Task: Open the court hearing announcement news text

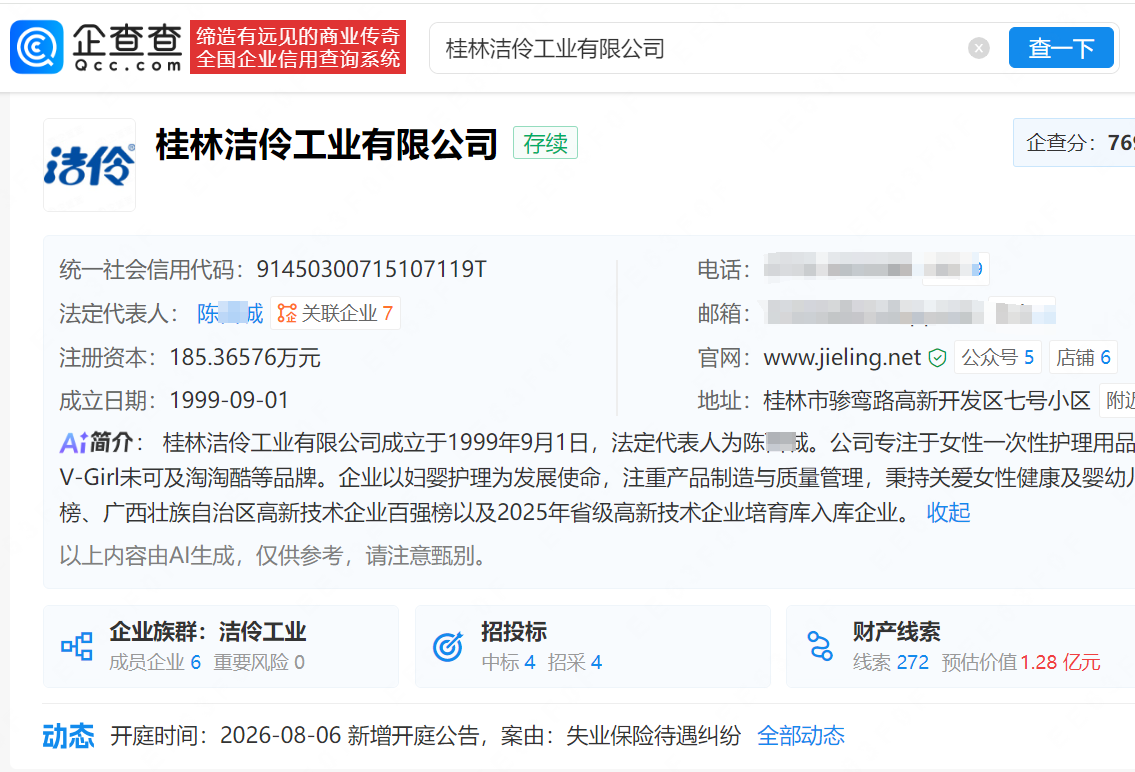Action: (426, 736)
